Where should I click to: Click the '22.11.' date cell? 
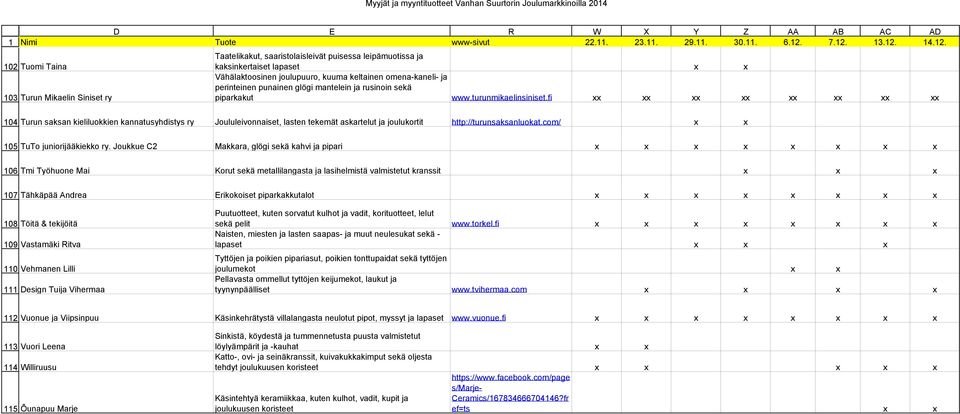coord(596,42)
